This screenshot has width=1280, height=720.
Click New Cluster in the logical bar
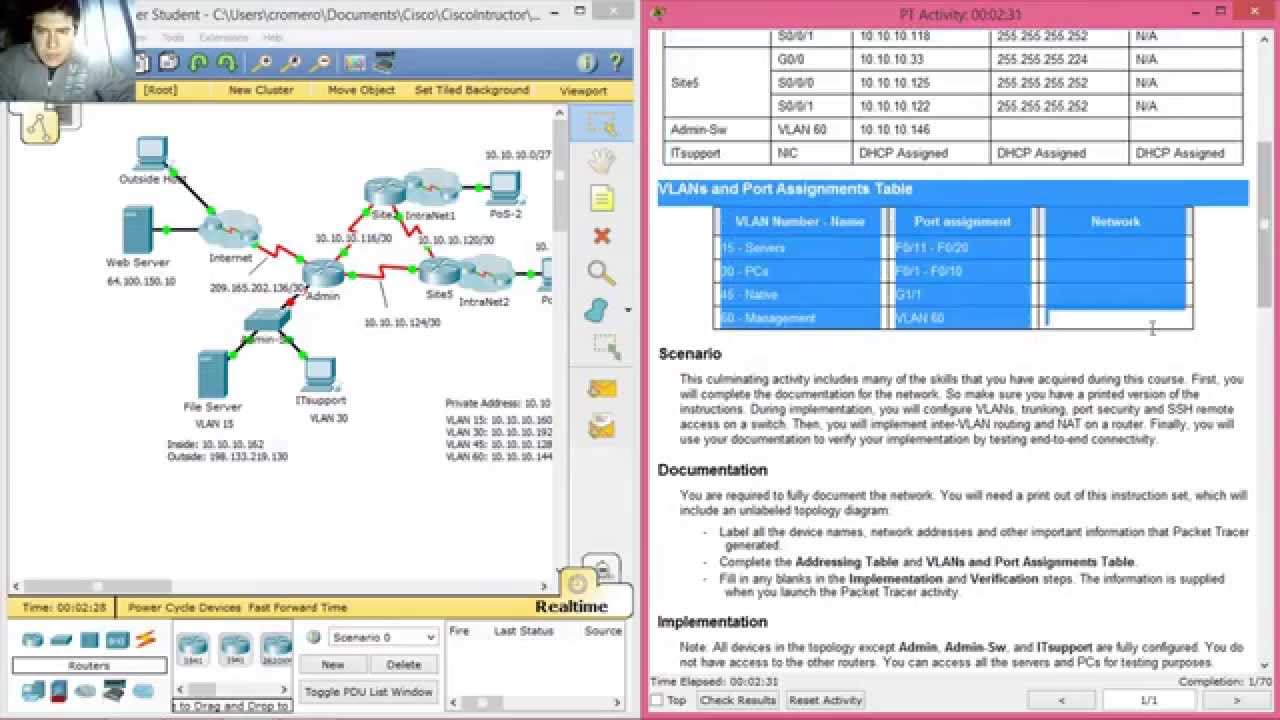[x=261, y=90]
